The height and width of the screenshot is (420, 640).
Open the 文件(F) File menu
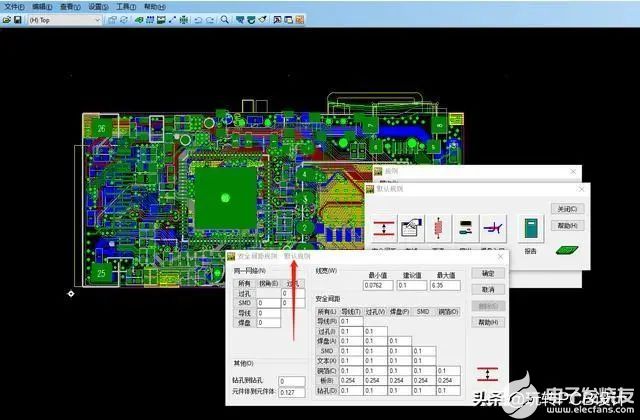click(14, 7)
